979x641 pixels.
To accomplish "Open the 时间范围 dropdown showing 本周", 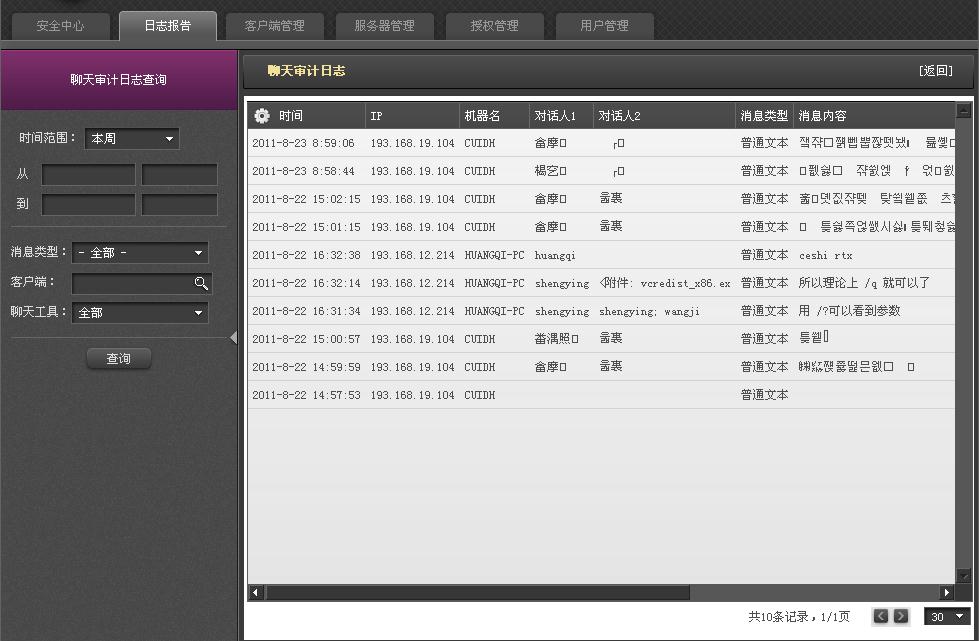I will 132,139.
